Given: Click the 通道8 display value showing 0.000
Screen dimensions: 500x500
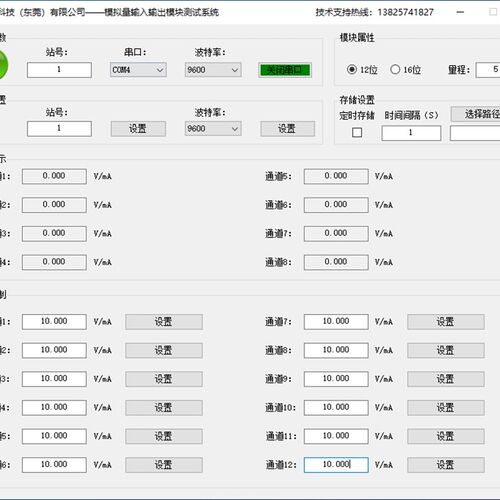Looking at the screenshot, I should pyautogui.click(x=336, y=262).
